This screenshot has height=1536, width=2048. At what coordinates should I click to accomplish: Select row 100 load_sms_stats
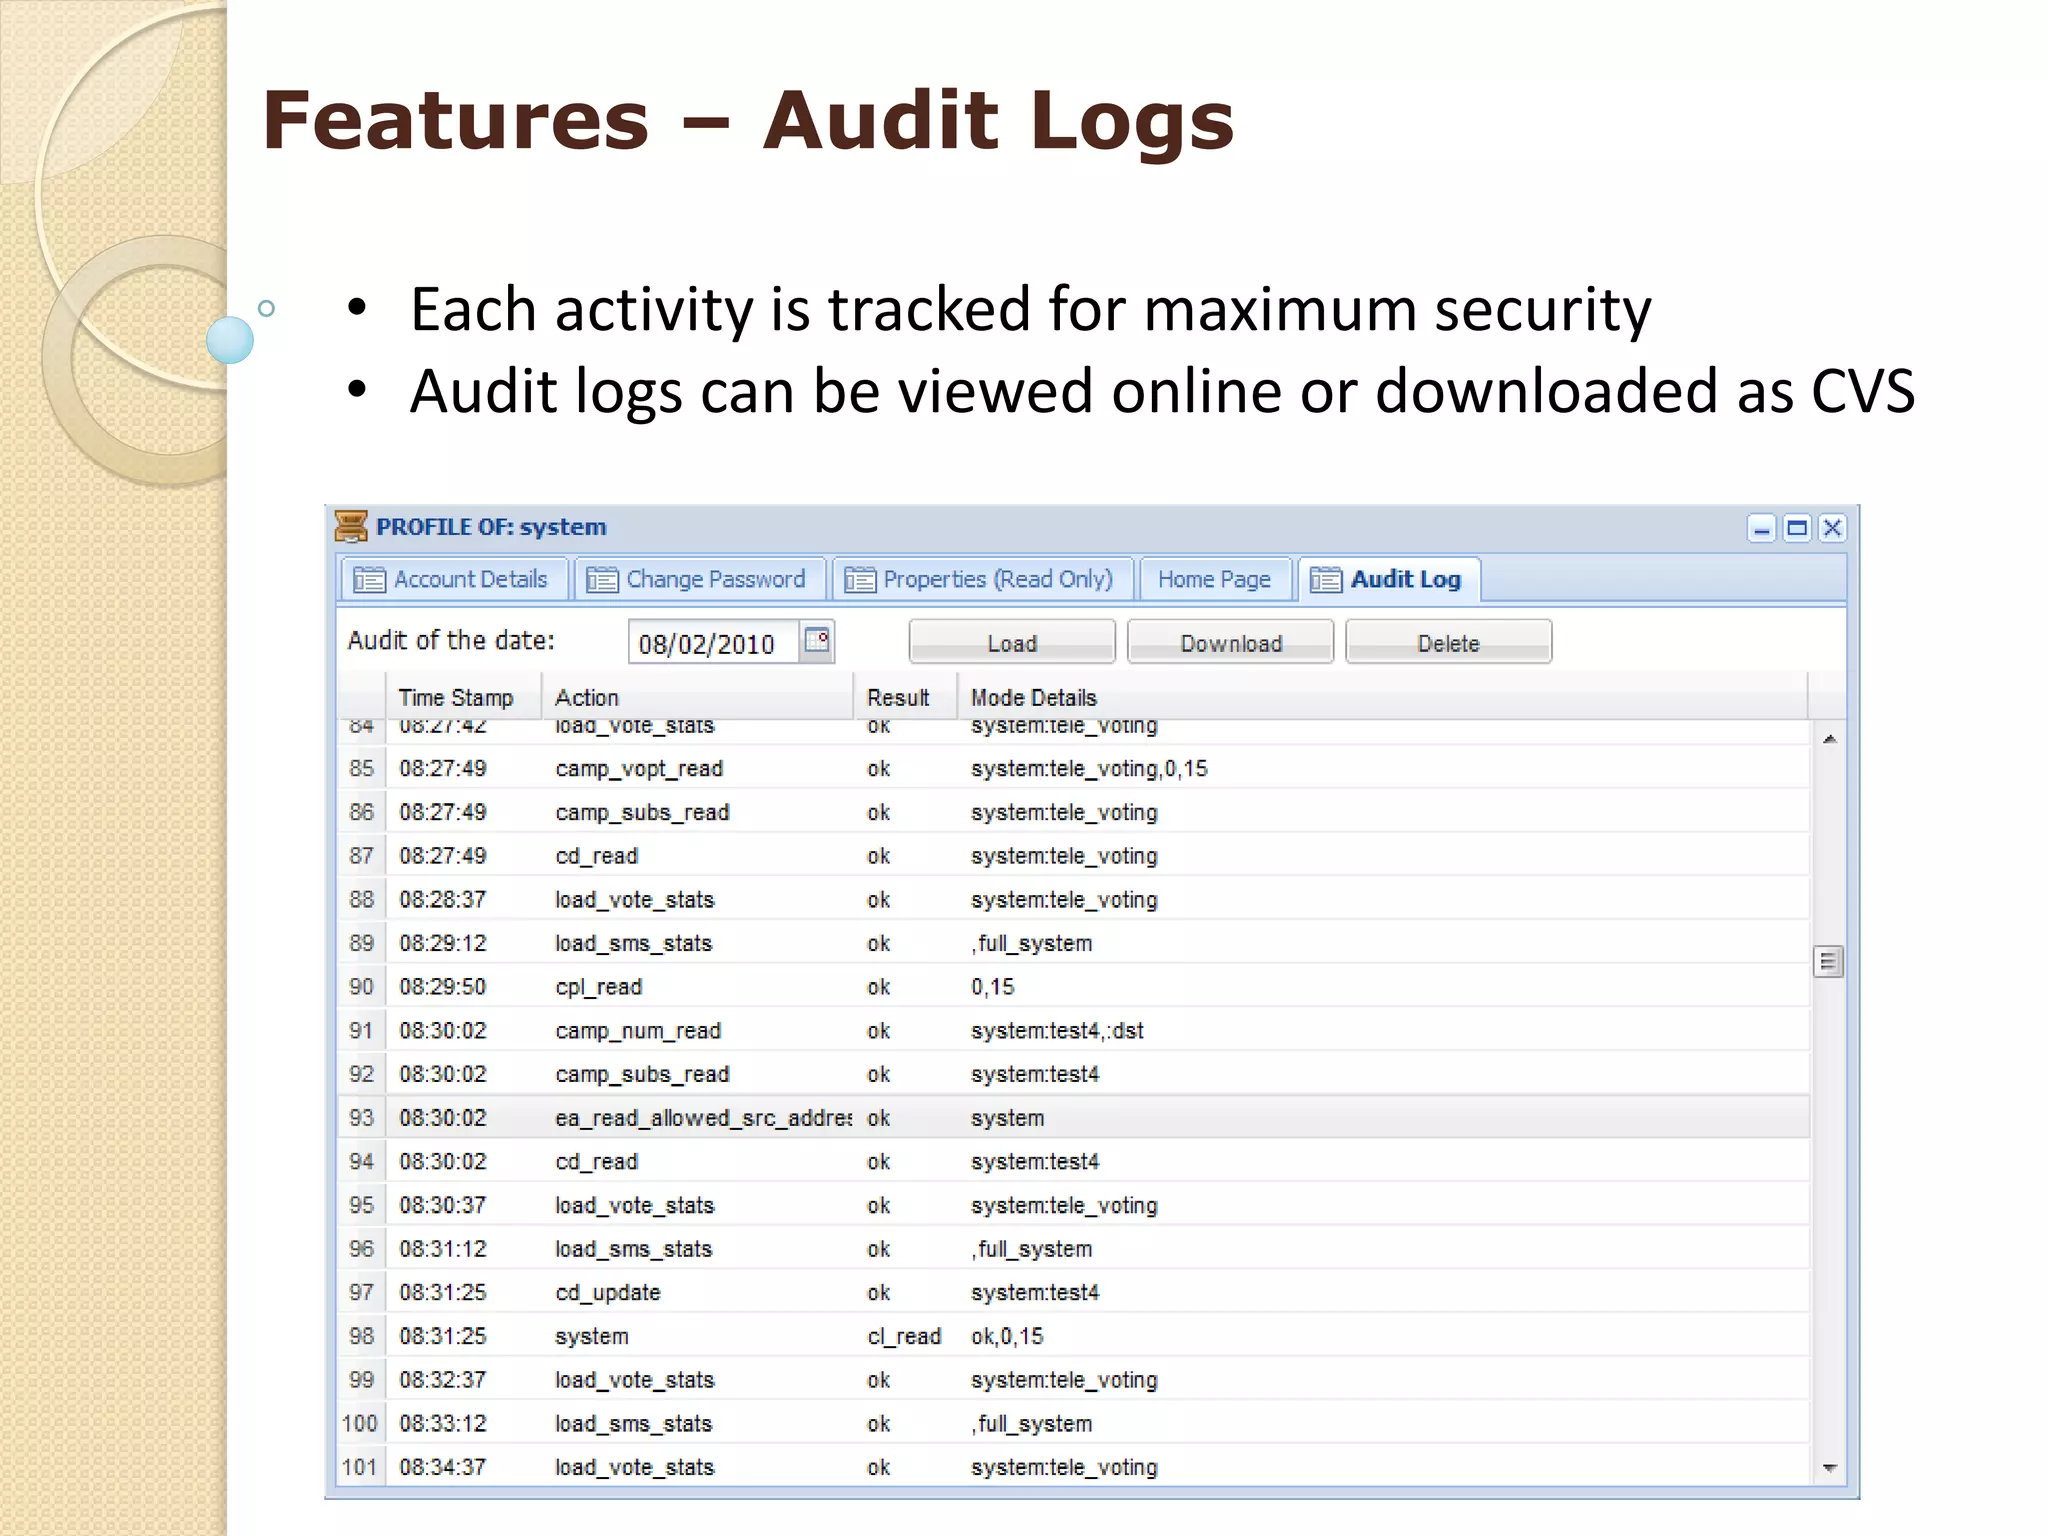point(1074,1423)
